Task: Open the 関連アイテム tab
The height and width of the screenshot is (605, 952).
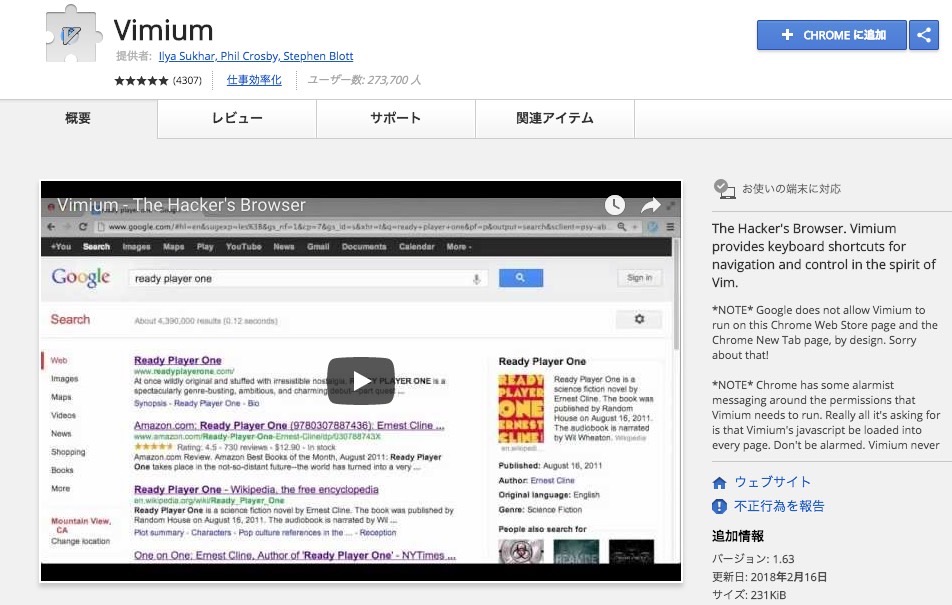Action: click(x=555, y=118)
